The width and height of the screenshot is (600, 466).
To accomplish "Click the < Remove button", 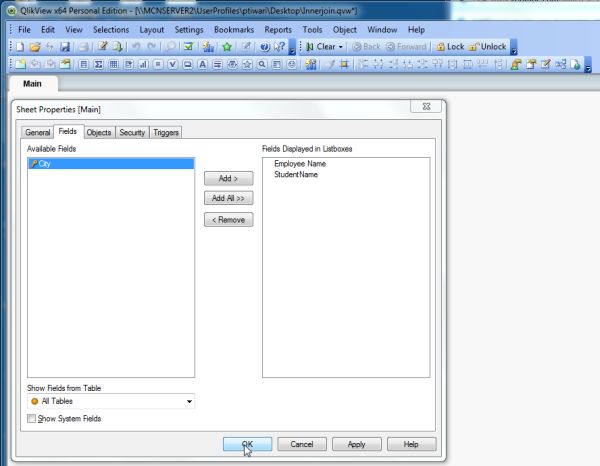I will point(228,220).
